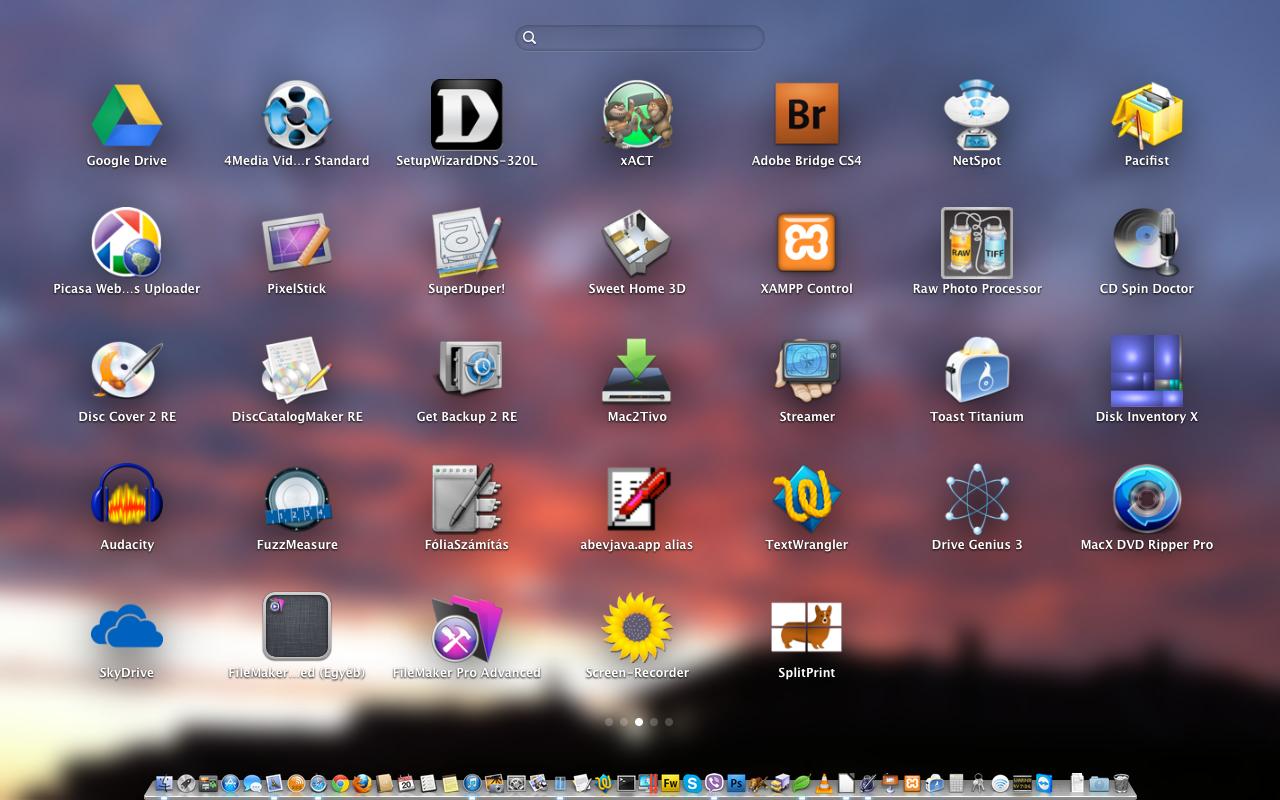Open Calculator from the Dock
Viewport: 1280px width, 800px height.
[956, 783]
